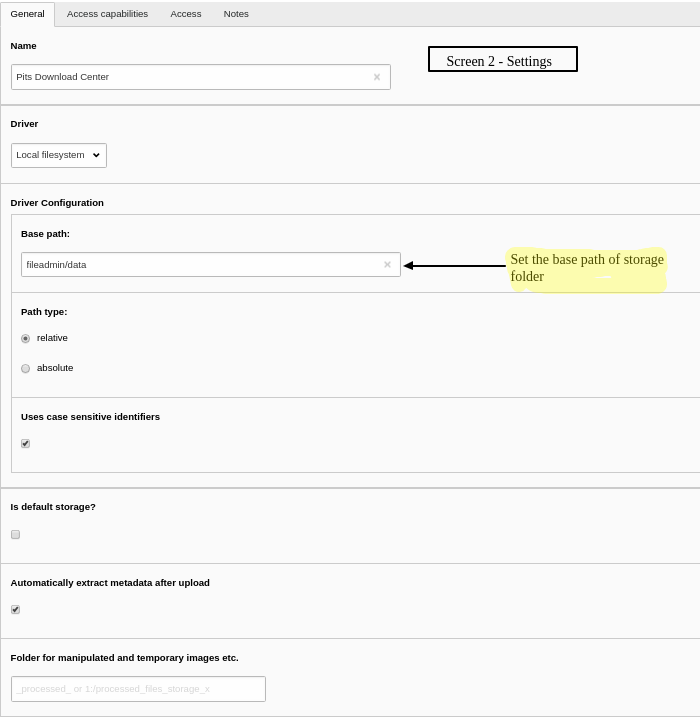
Task: Open the Access capabilities tab
Action: pos(107,14)
